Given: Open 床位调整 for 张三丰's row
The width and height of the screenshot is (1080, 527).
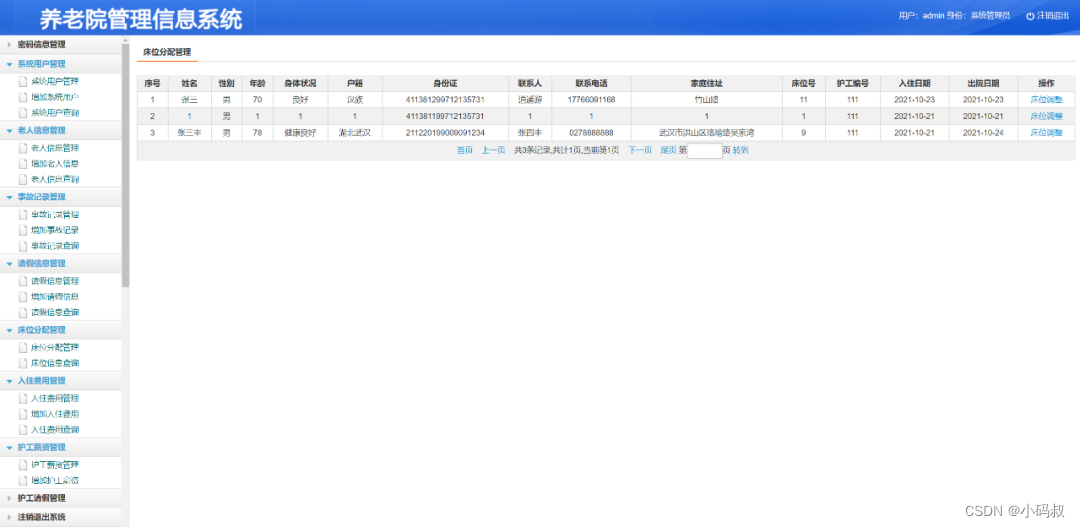Looking at the screenshot, I should pos(1046,133).
